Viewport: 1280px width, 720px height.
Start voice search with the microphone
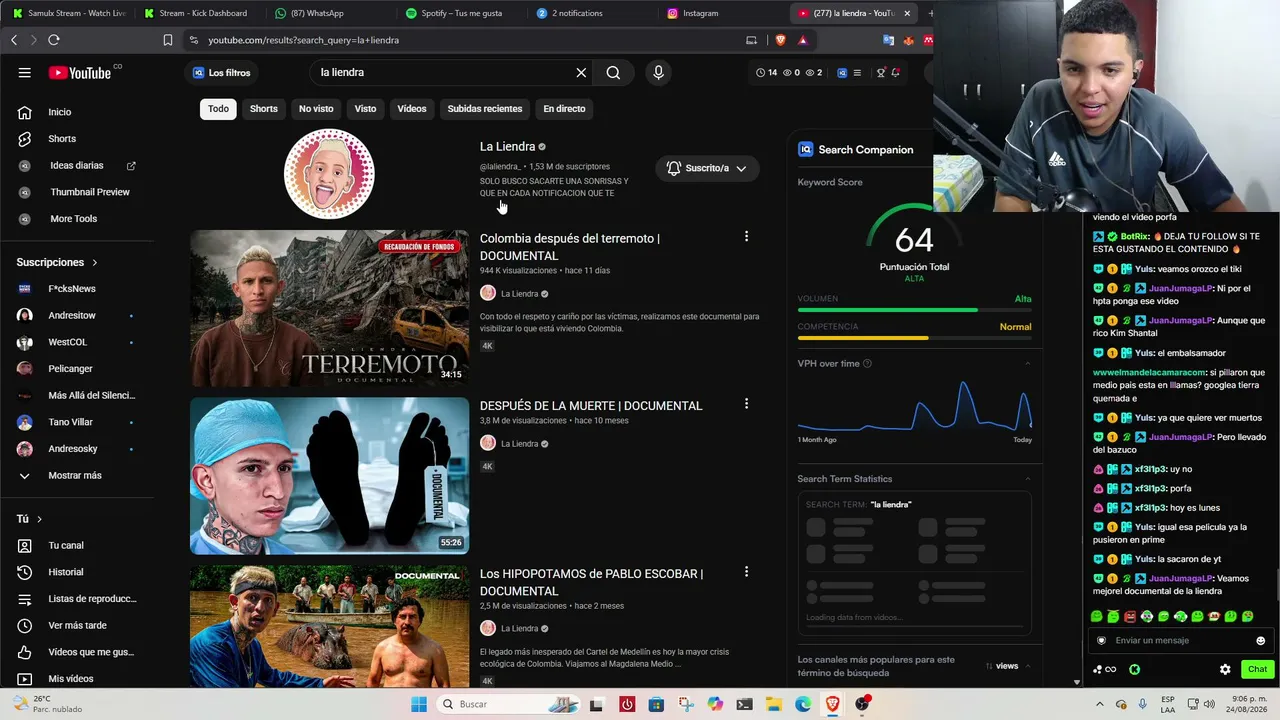pos(658,73)
